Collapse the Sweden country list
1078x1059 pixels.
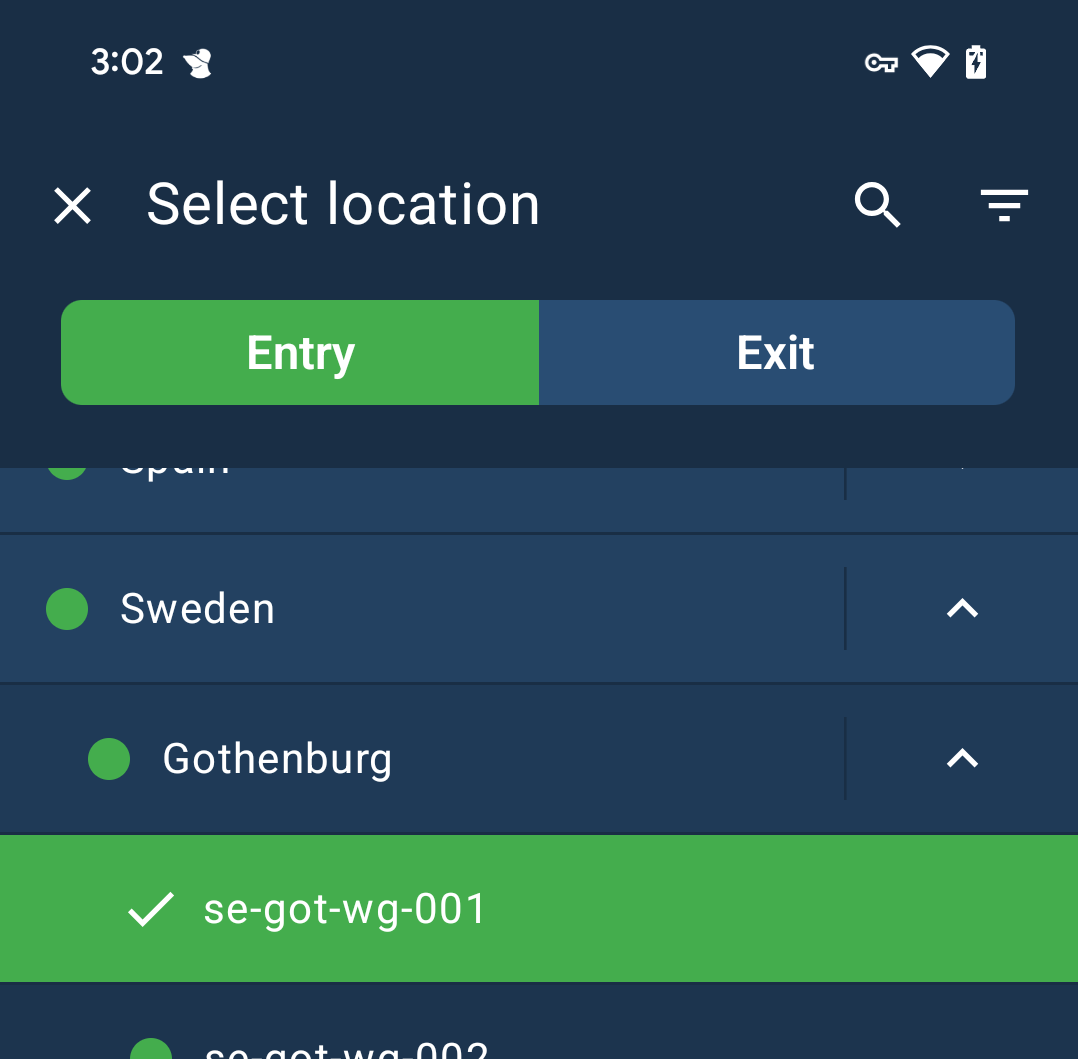pyautogui.click(x=961, y=608)
